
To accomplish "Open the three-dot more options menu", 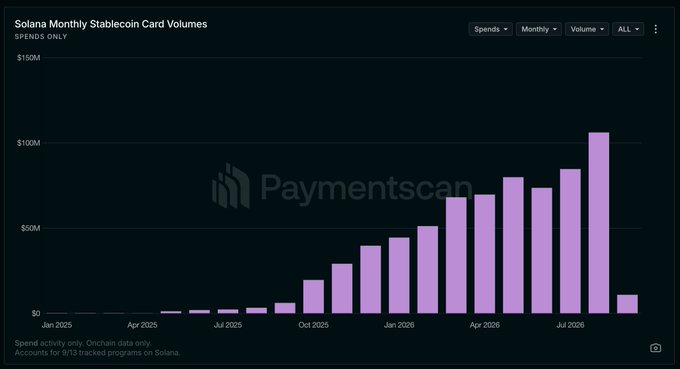I will pyautogui.click(x=655, y=29).
